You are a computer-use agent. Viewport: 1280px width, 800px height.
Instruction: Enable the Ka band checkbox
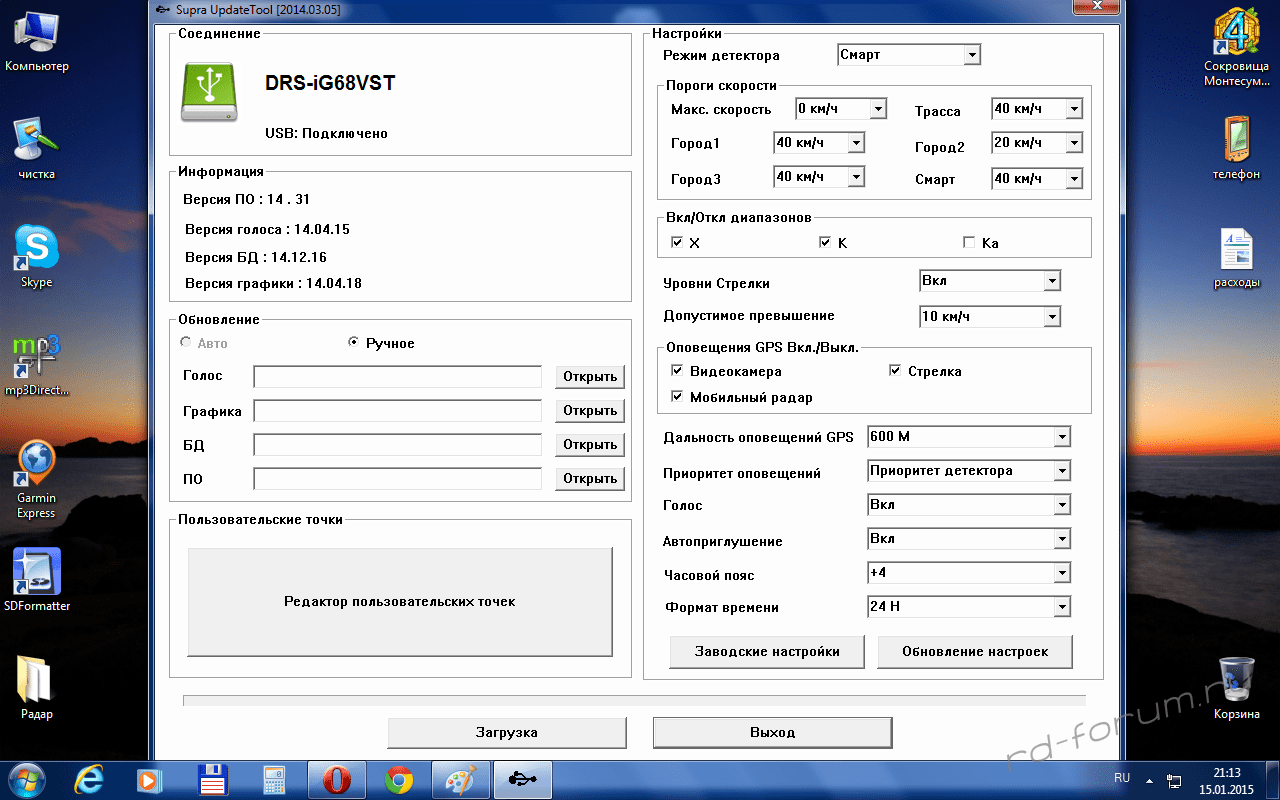click(x=968, y=243)
